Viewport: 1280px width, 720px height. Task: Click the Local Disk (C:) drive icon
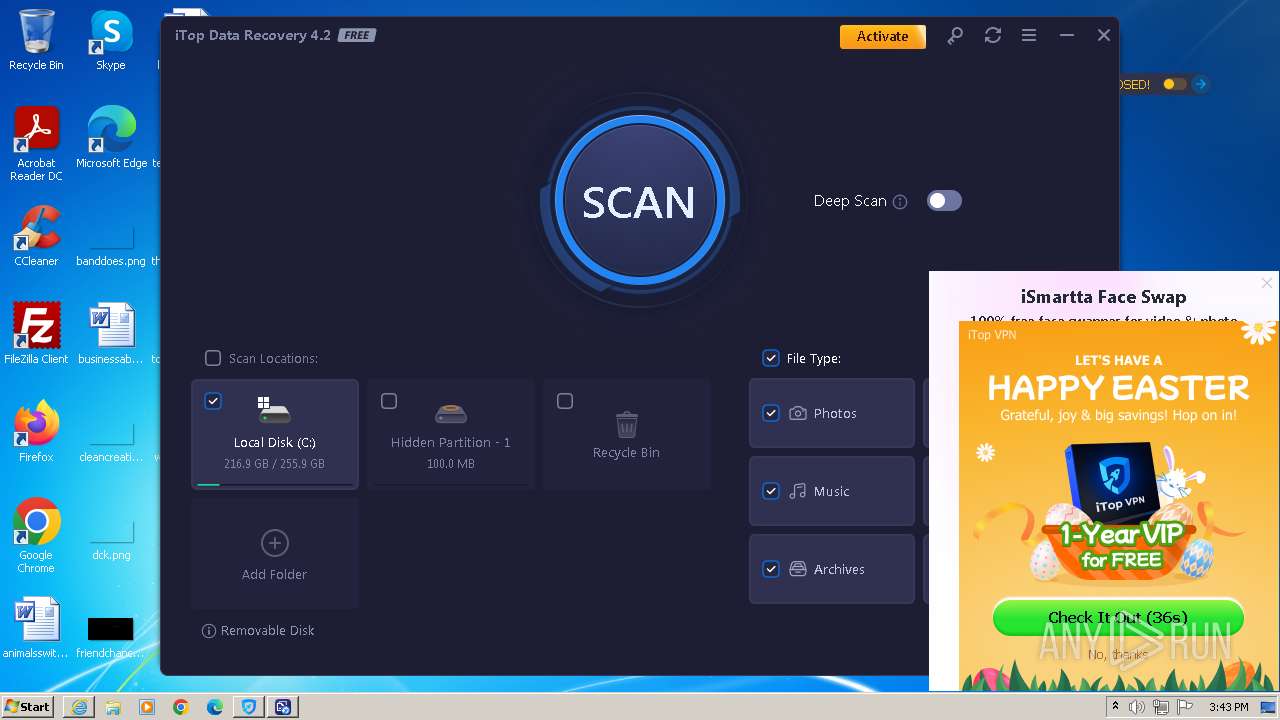(x=273, y=409)
